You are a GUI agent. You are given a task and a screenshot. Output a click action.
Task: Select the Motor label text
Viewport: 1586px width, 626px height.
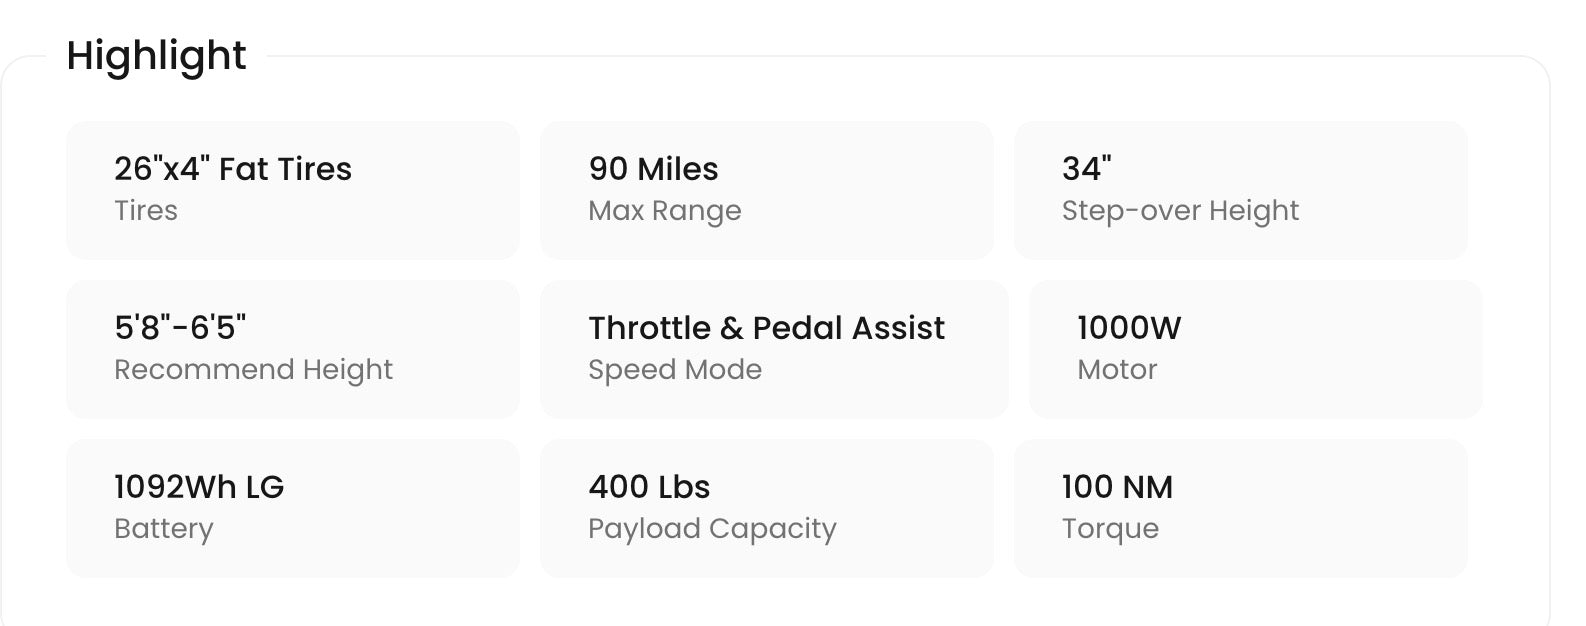coord(1117,370)
